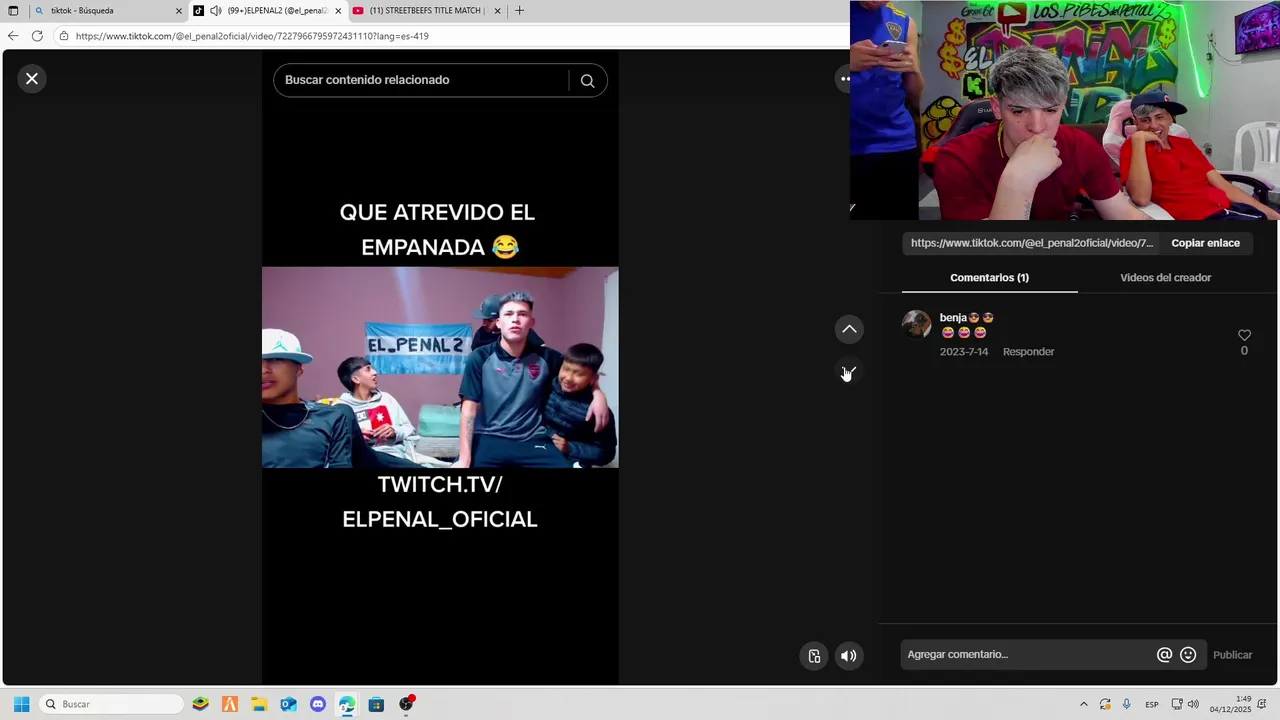Click the search magnifier in related content bar
The image size is (1280, 720).
click(x=587, y=81)
